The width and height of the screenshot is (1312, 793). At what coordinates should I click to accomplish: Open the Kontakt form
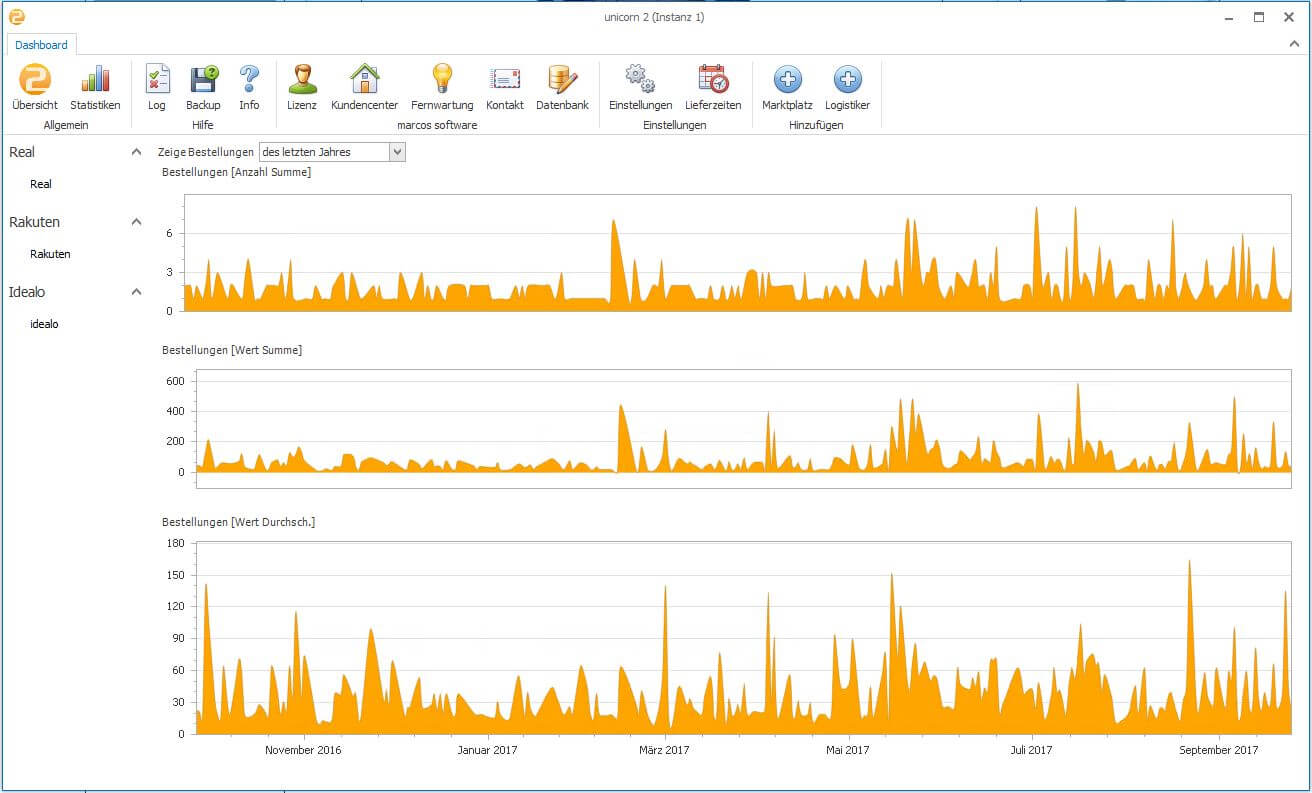pos(505,85)
